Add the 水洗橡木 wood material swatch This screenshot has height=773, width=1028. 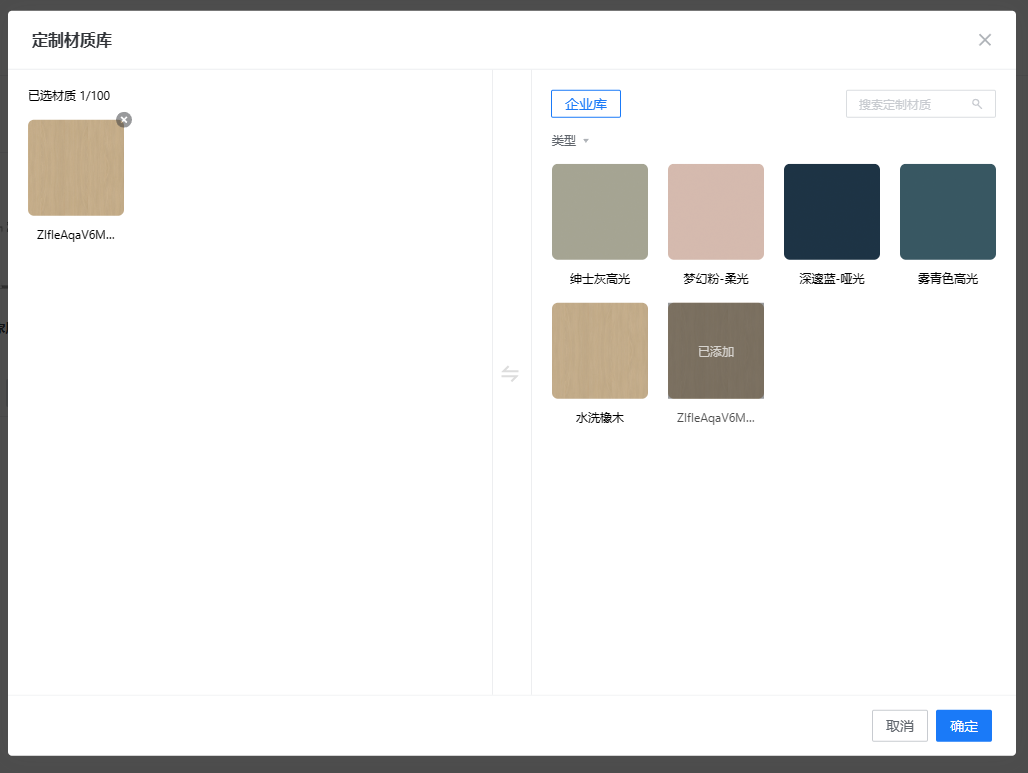[600, 351]
